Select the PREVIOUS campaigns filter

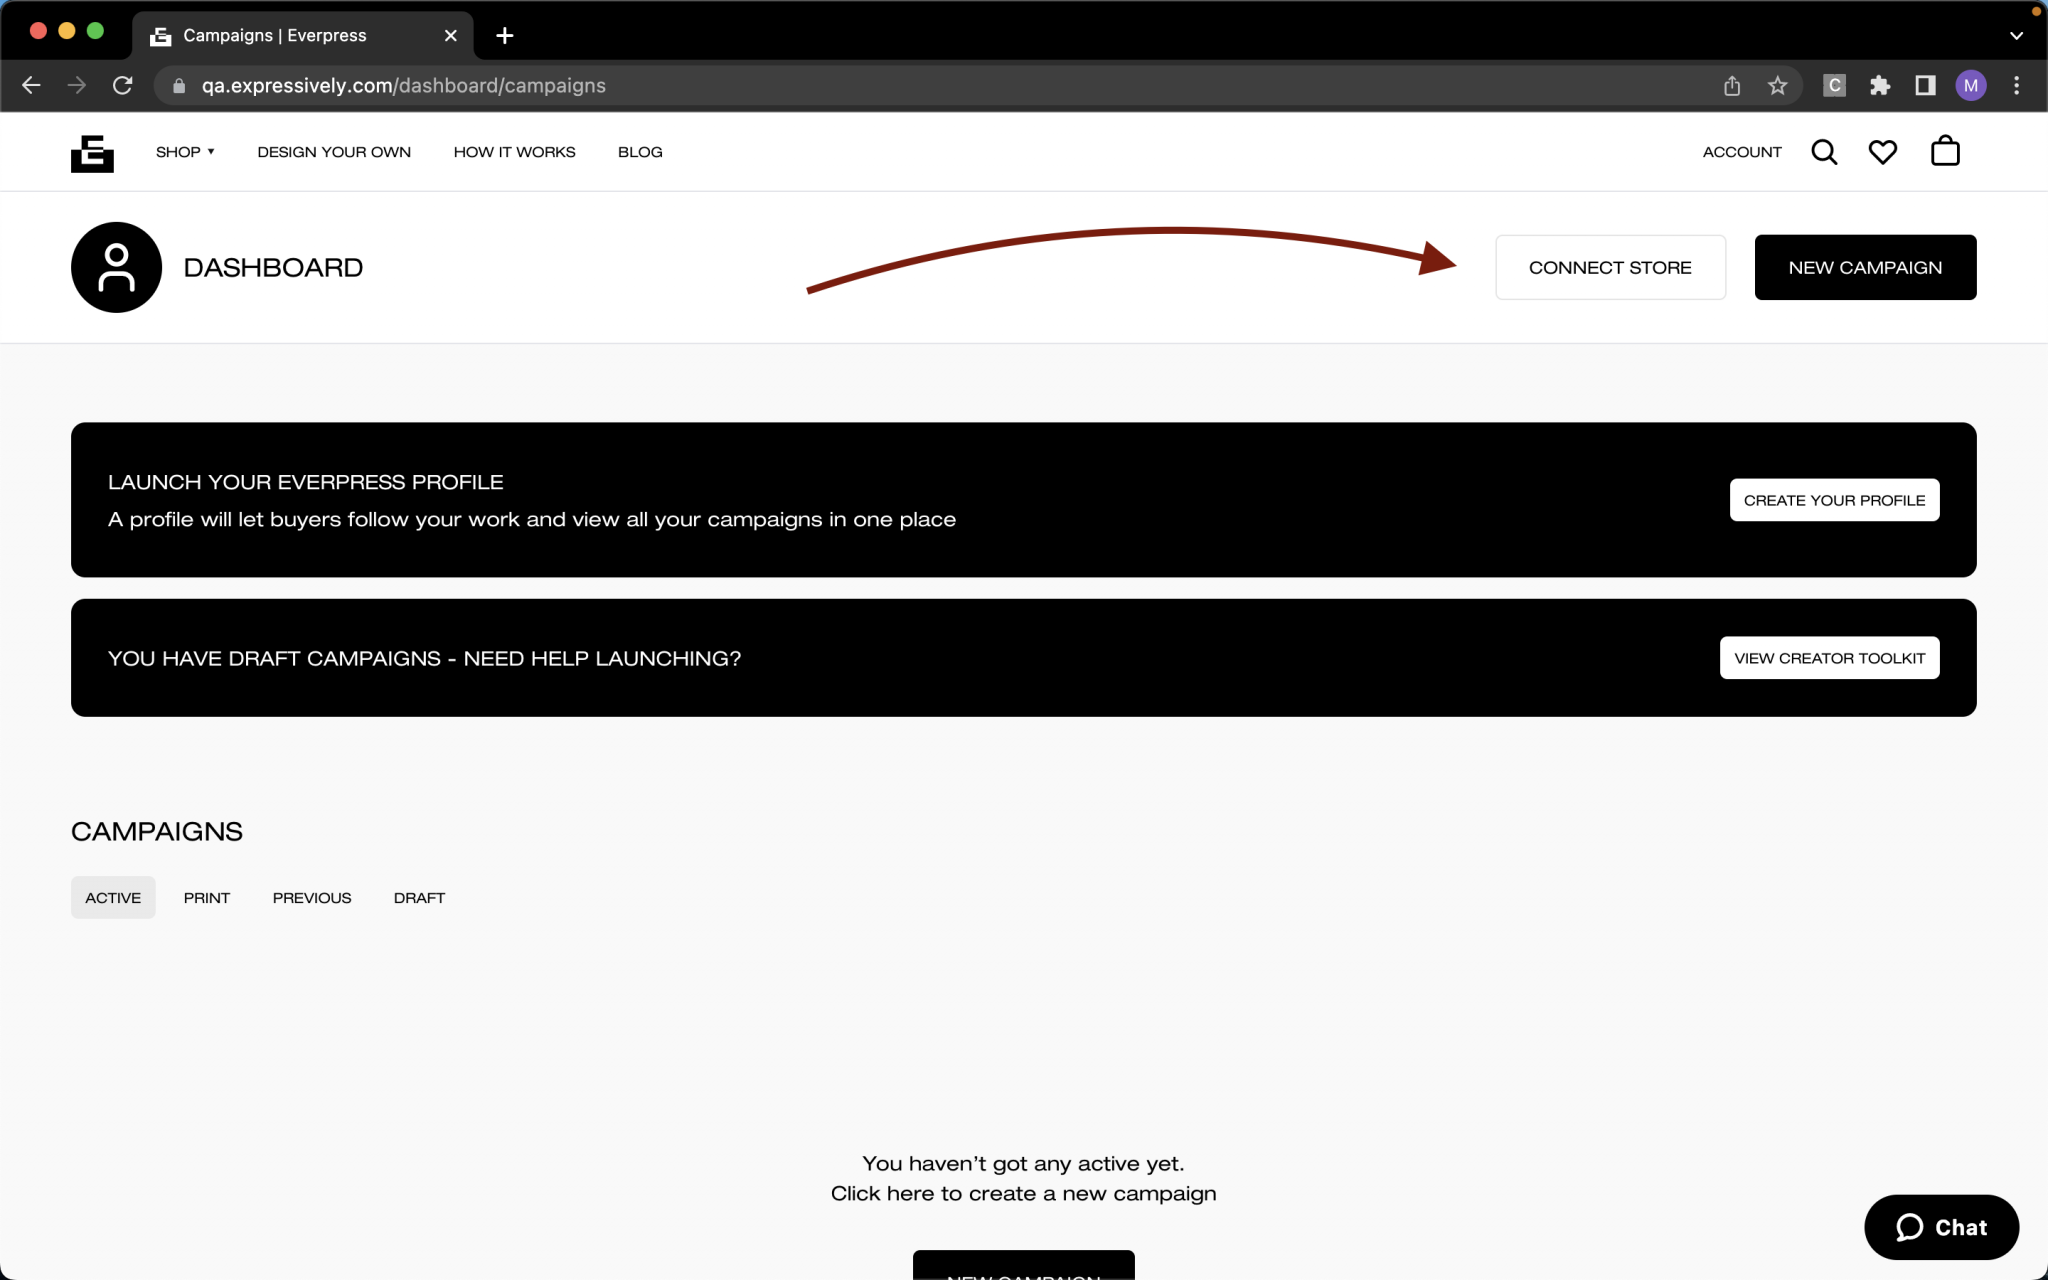(312, 897)
